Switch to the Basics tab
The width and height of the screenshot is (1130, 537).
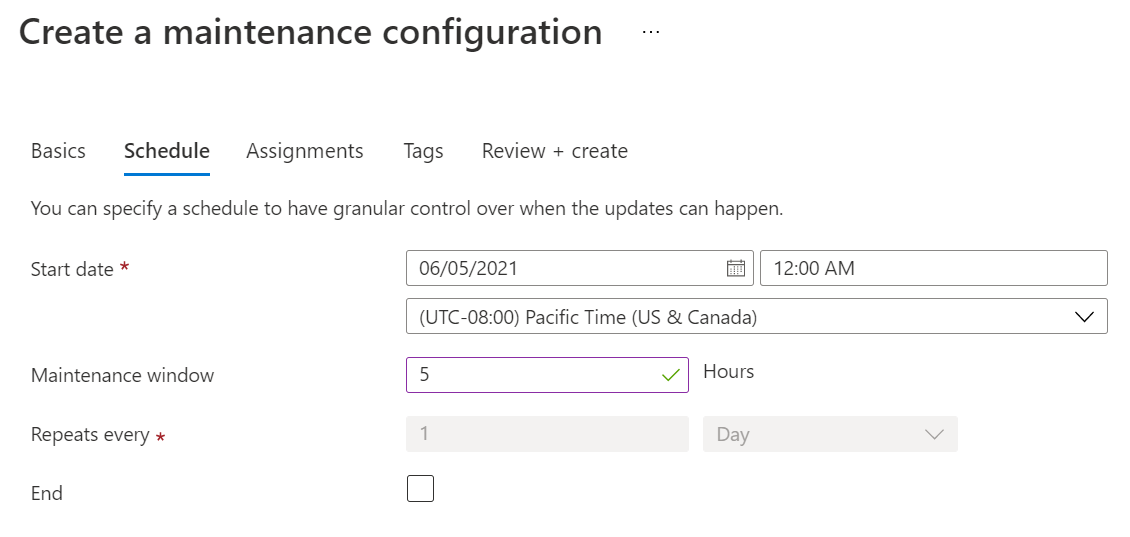coord(58,151)
